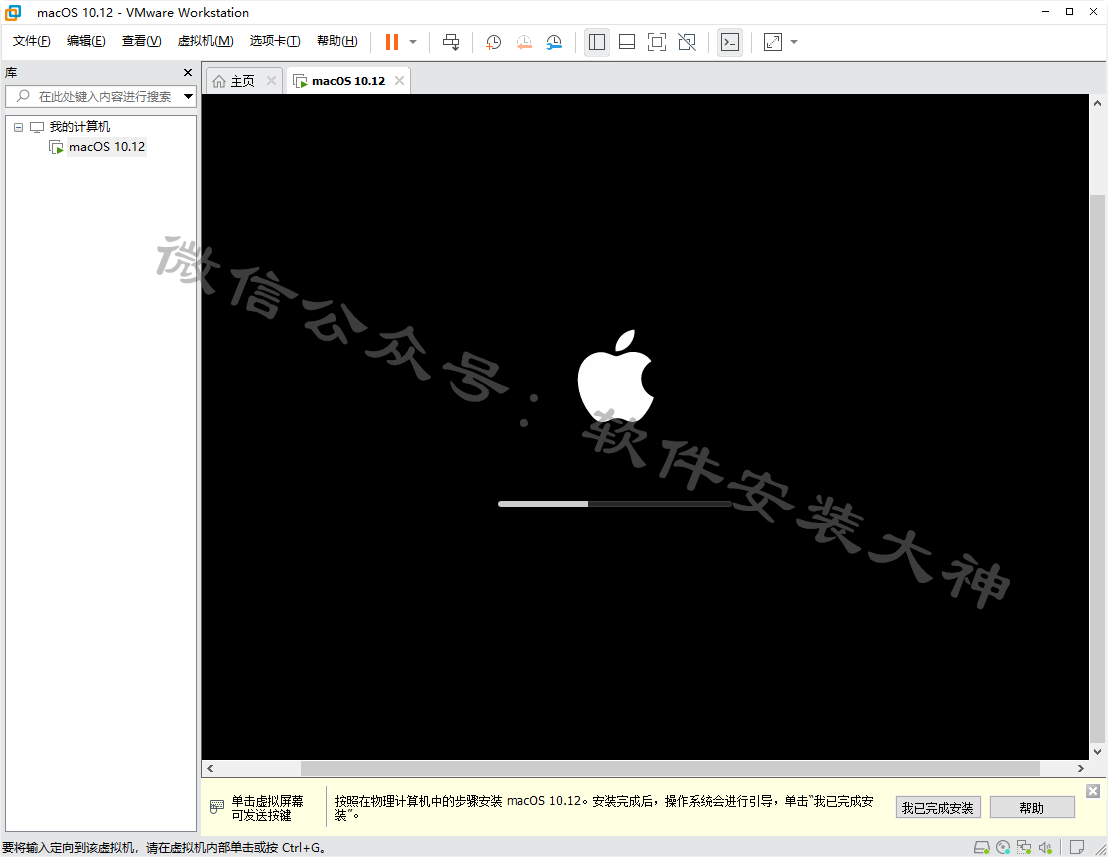This screenshot has height=857, width=1108.
Task: Close the 库 library panel
Action: coord(188,72)
